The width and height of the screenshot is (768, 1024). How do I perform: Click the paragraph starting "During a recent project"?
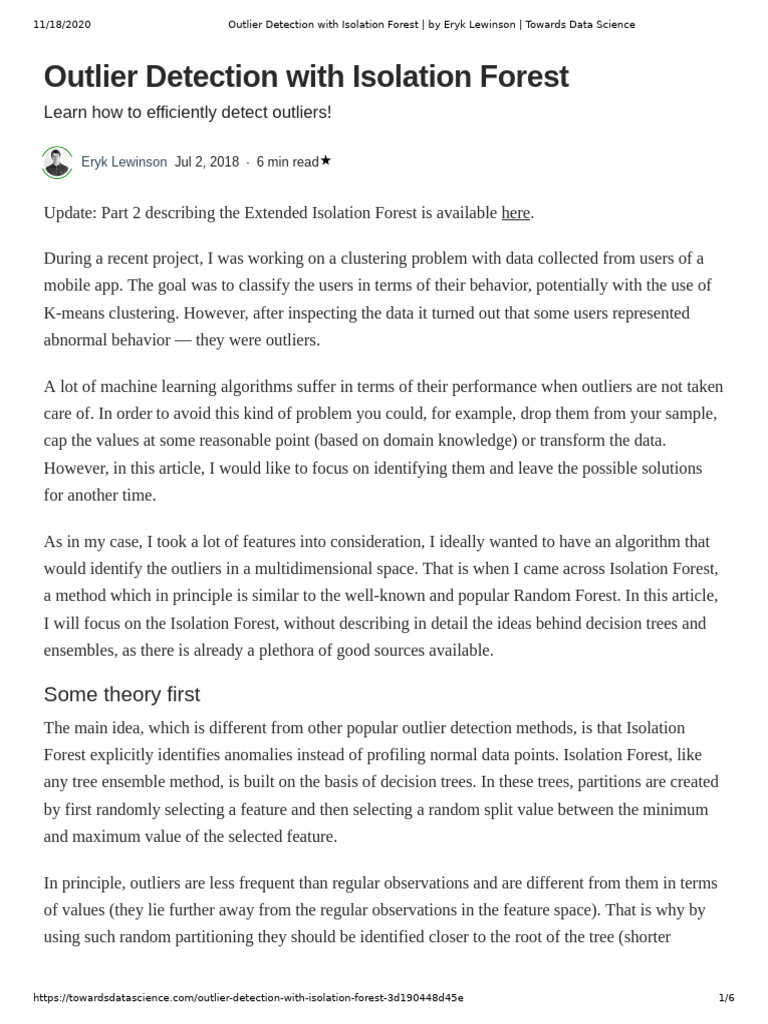tap(380, 299)
